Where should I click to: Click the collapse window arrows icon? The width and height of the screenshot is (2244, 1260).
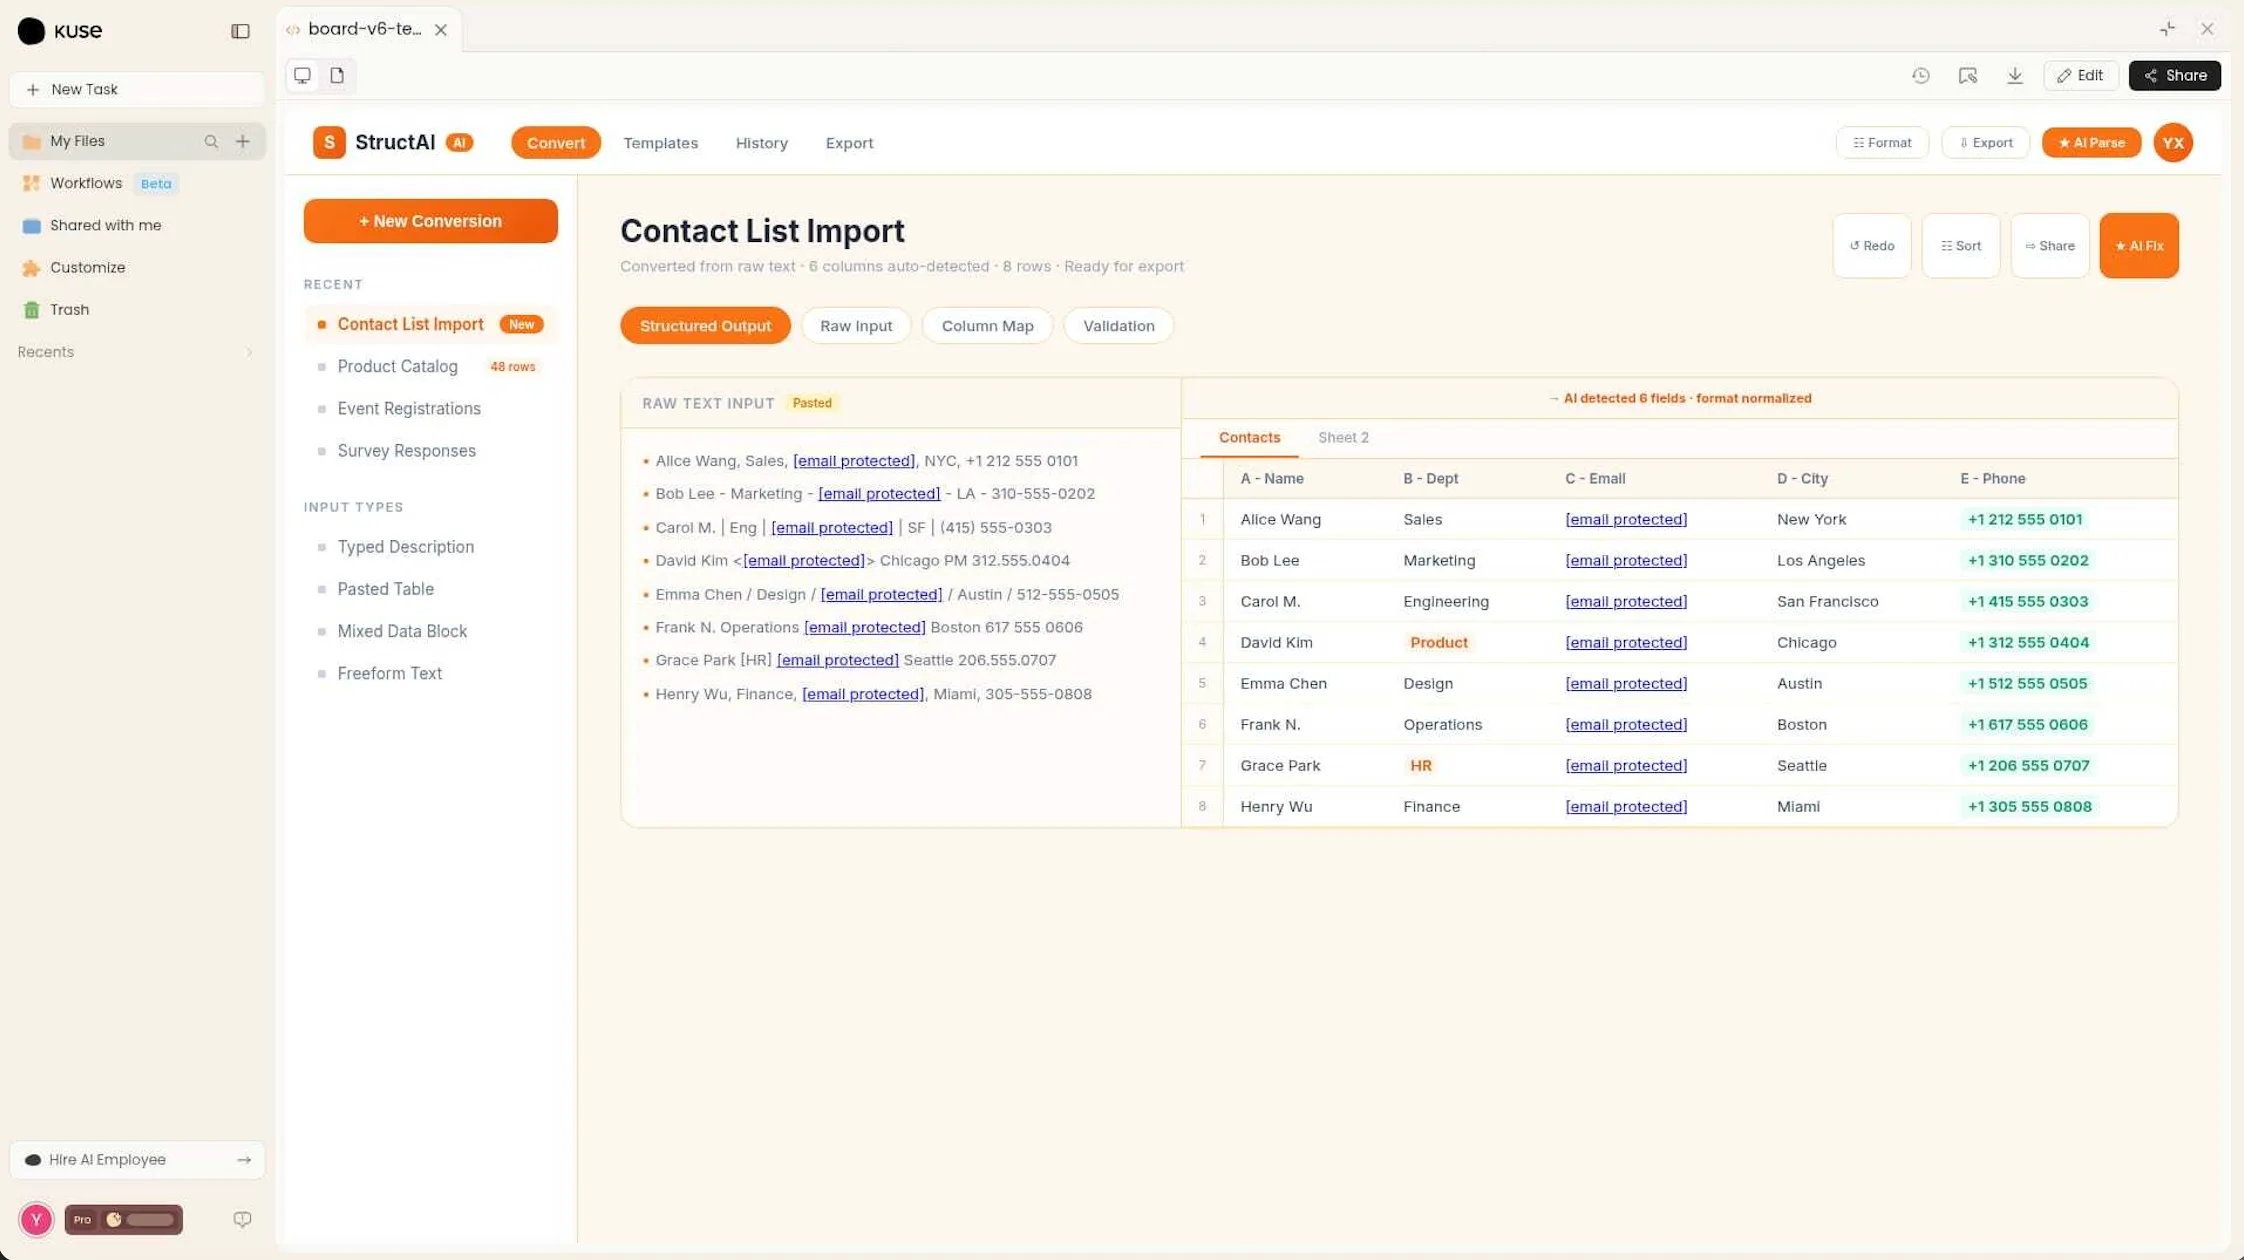coord(2166,29)
